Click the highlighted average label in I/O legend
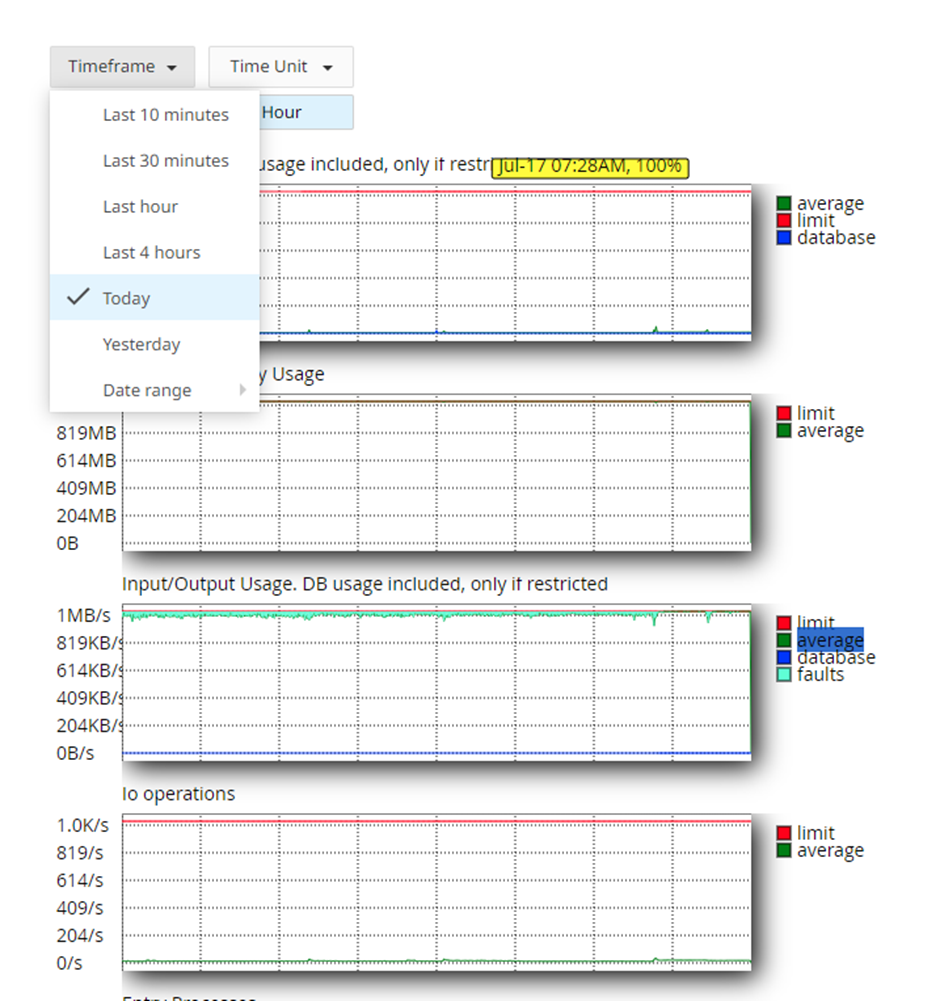Image resolution: width=940 pixels, height=1001 pixels. click(830, 640)
